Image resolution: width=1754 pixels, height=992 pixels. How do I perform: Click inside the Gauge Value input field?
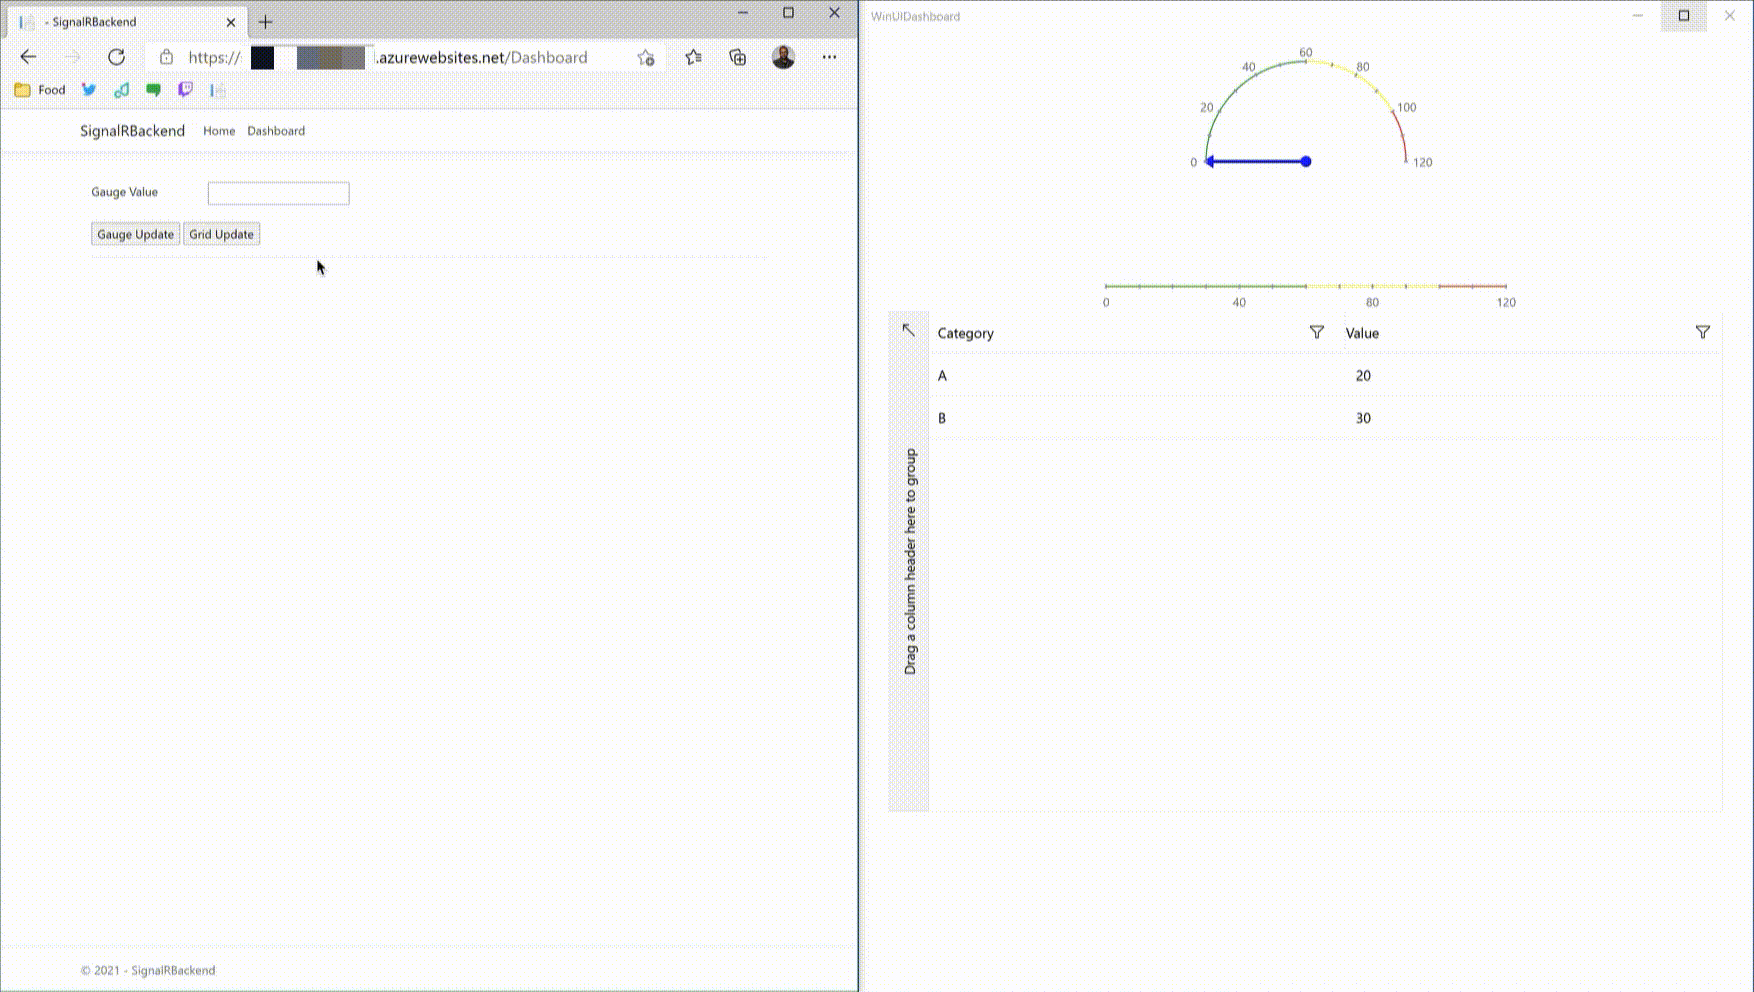[x=278, y=193]
